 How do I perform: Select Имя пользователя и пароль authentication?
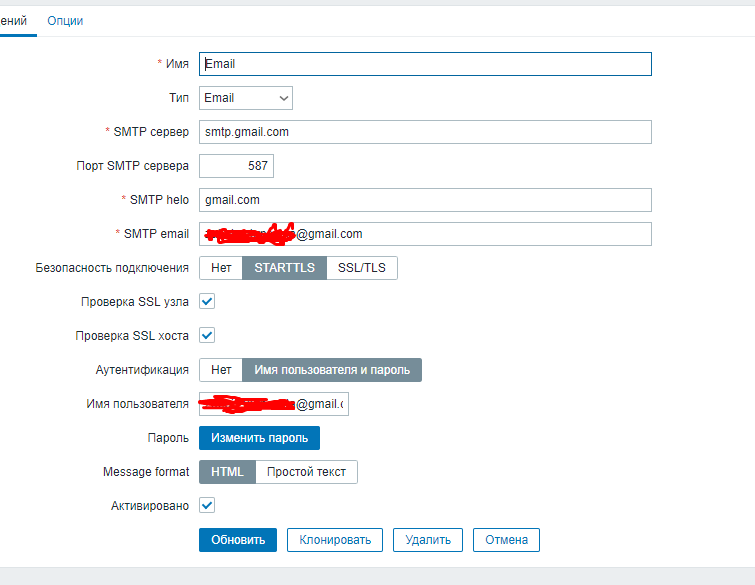332,370
